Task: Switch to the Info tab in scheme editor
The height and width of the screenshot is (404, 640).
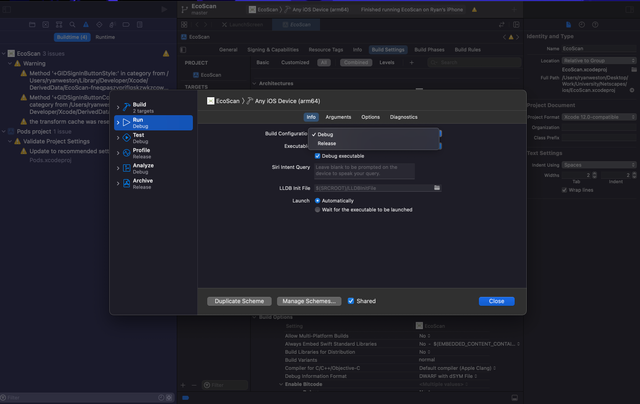Action: tap(311, 117)
